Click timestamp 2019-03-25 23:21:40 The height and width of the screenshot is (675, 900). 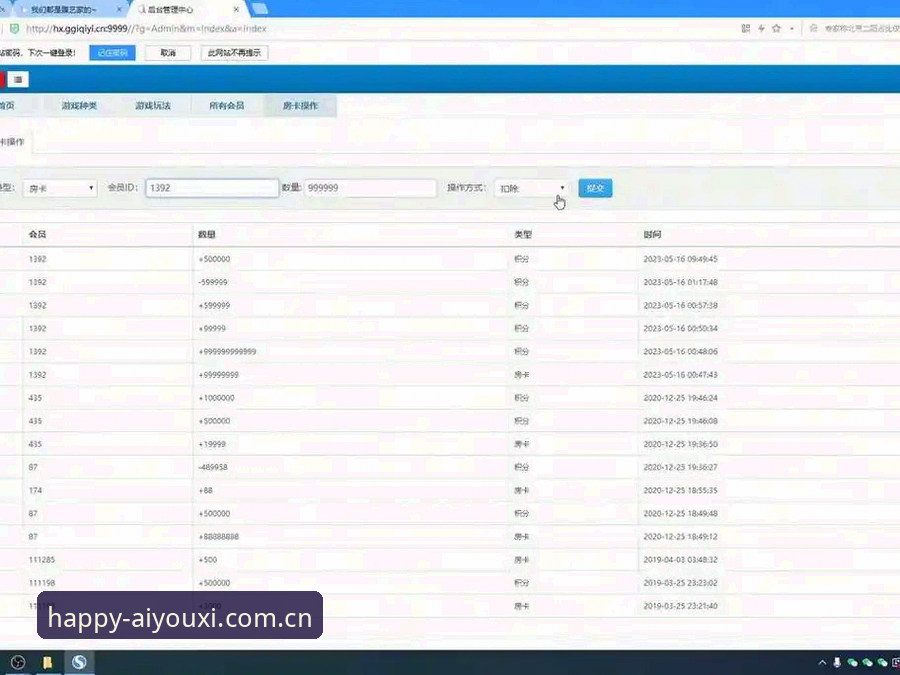680,606
